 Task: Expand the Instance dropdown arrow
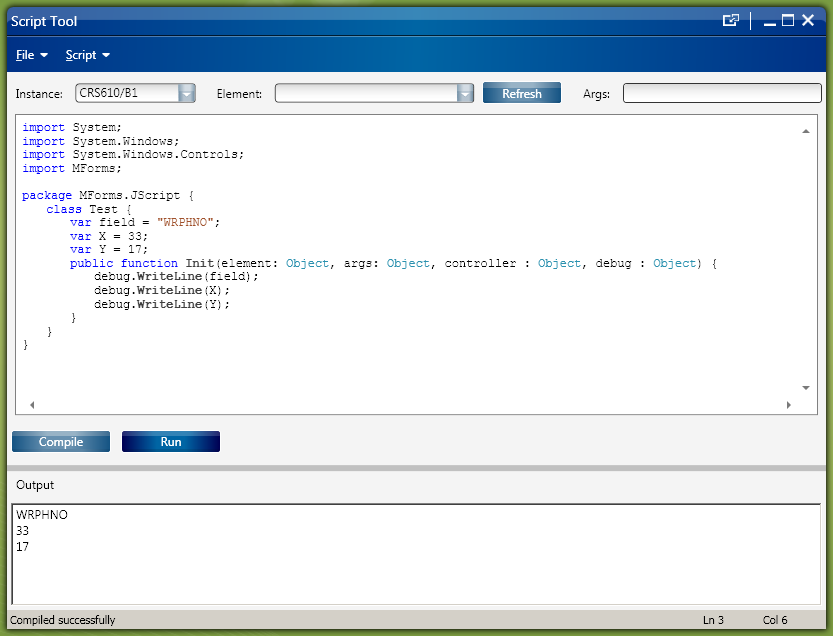187,93
